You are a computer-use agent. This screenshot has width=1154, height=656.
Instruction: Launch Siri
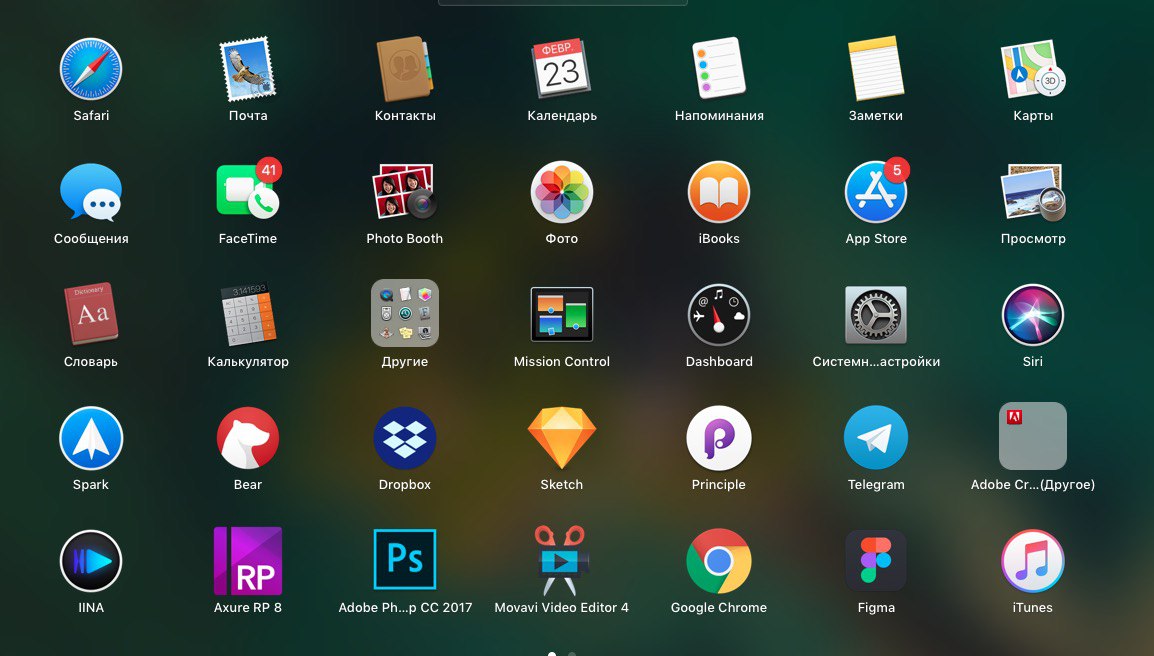1033,315
